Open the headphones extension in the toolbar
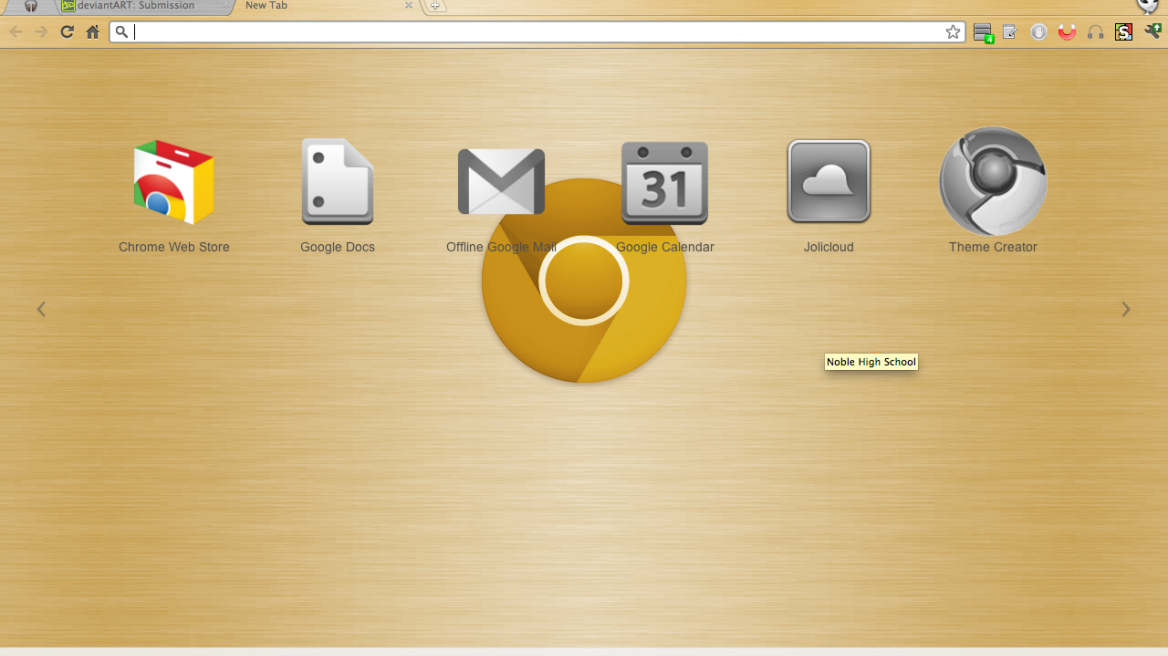 [x=1095, y=32]
